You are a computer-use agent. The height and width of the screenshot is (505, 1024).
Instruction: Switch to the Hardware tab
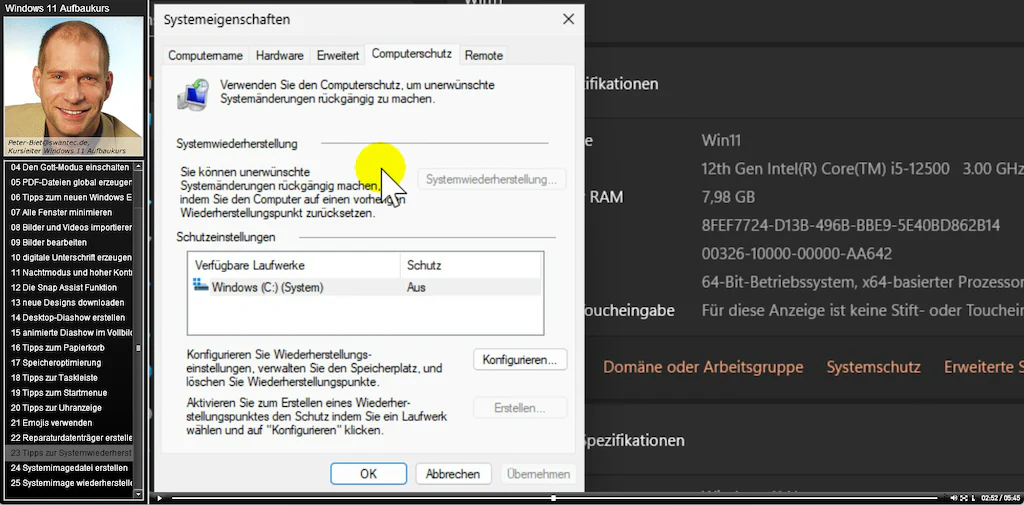[280, 56]
